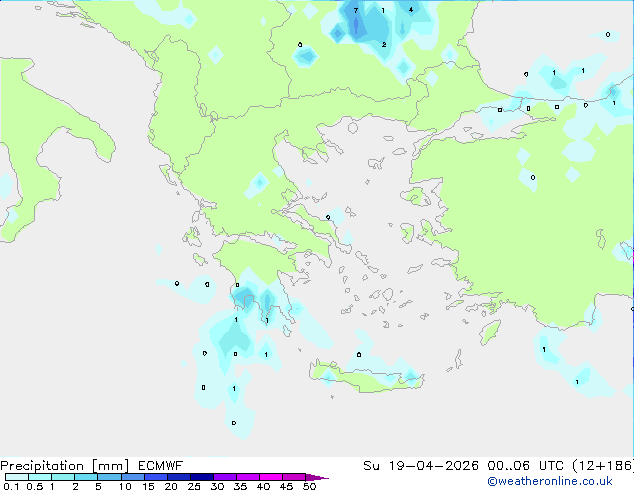Click the legend label '25'
The width and height of the screenshot is (634, 490).
coord(194,486)
